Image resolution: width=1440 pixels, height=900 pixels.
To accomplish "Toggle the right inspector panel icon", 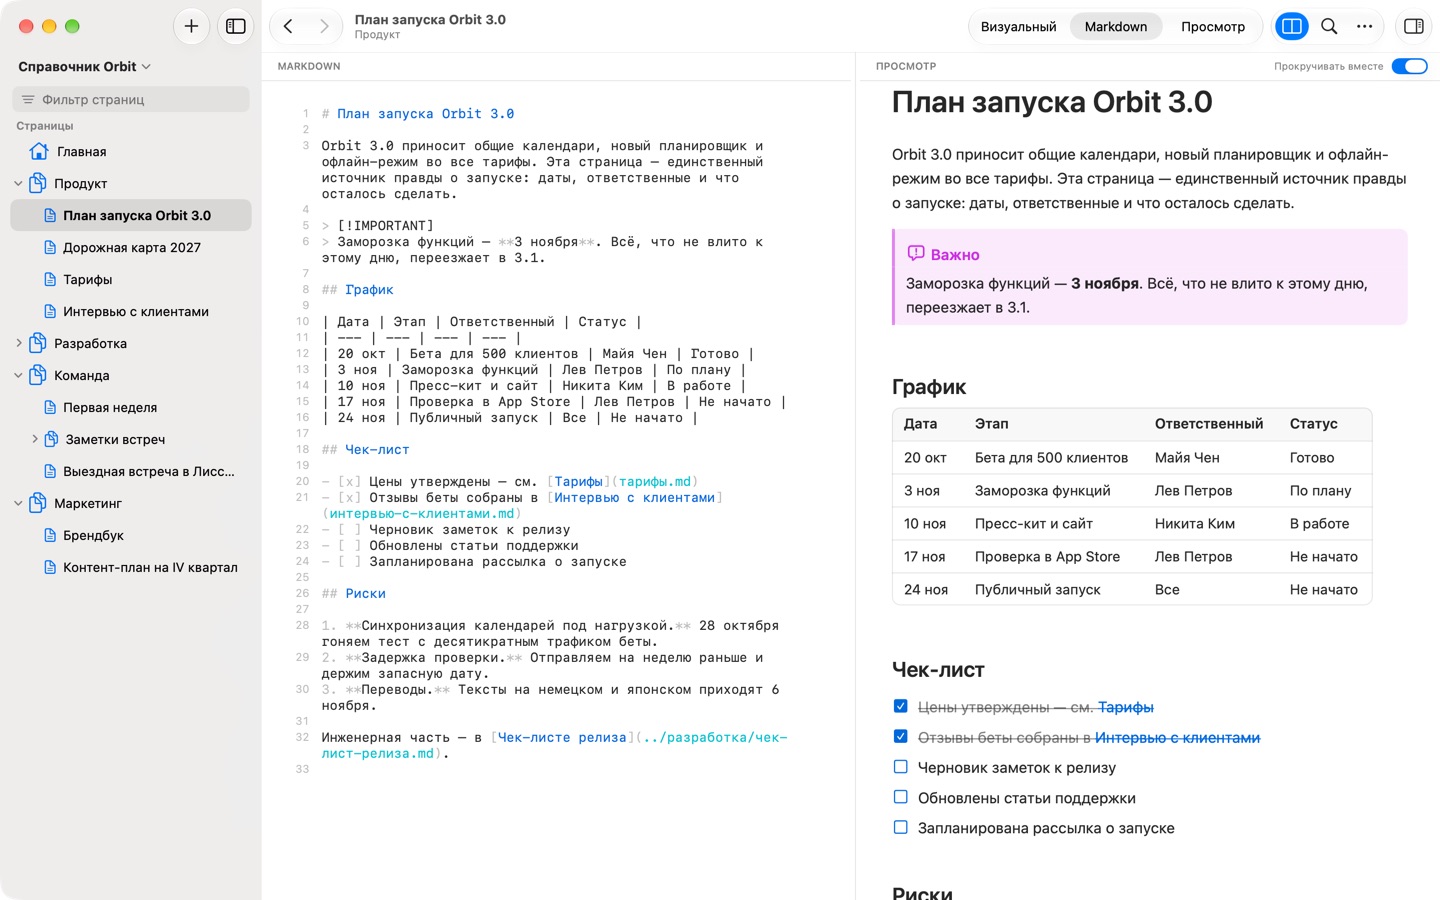I will pyautogui.click(x=1414, y=27).
